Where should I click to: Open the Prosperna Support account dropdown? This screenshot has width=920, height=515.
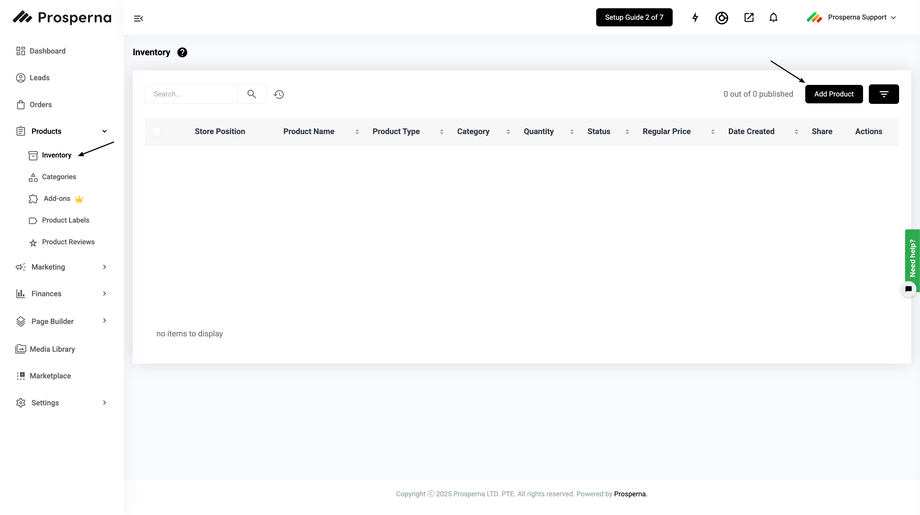coord(851,18)
